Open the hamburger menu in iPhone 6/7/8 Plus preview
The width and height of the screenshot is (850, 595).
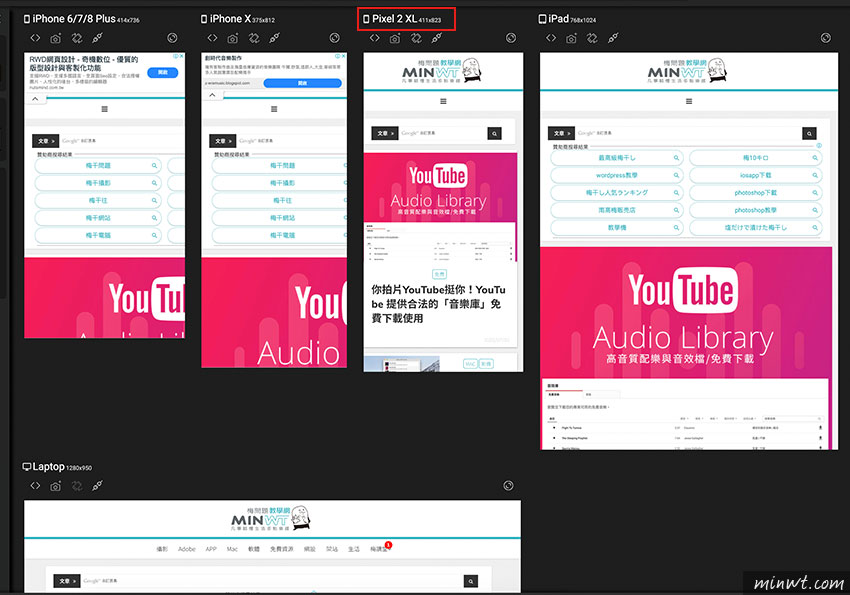click(x=105, y=109)
